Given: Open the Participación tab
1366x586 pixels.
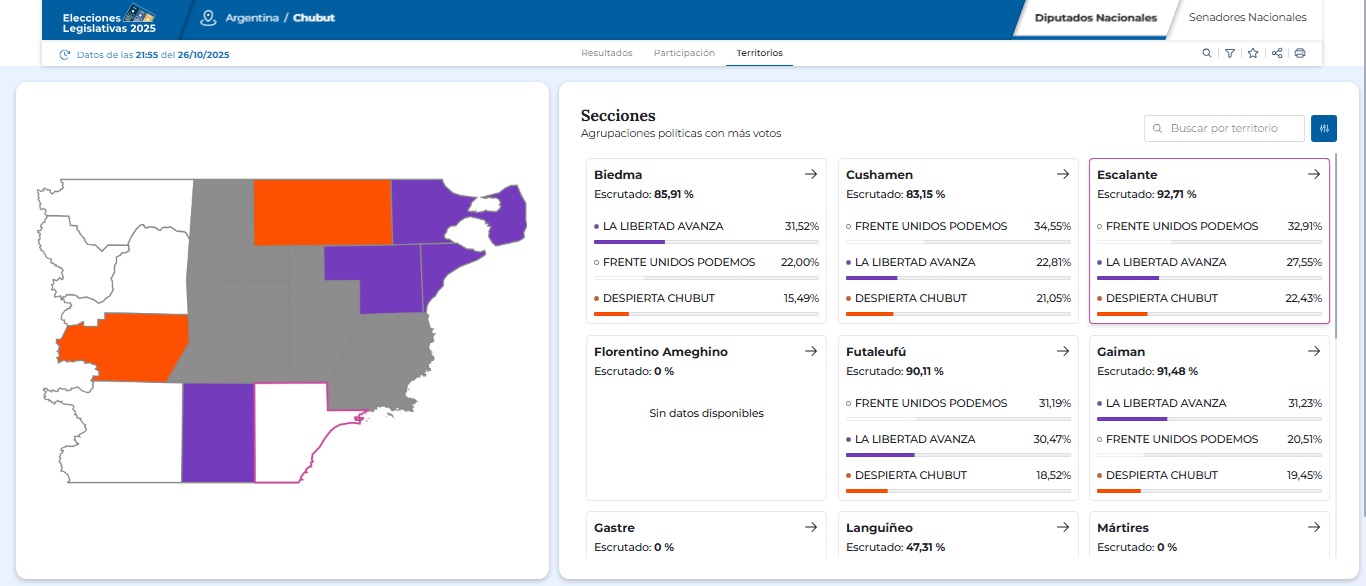Looking at the screenshot, I should point(684,53).
